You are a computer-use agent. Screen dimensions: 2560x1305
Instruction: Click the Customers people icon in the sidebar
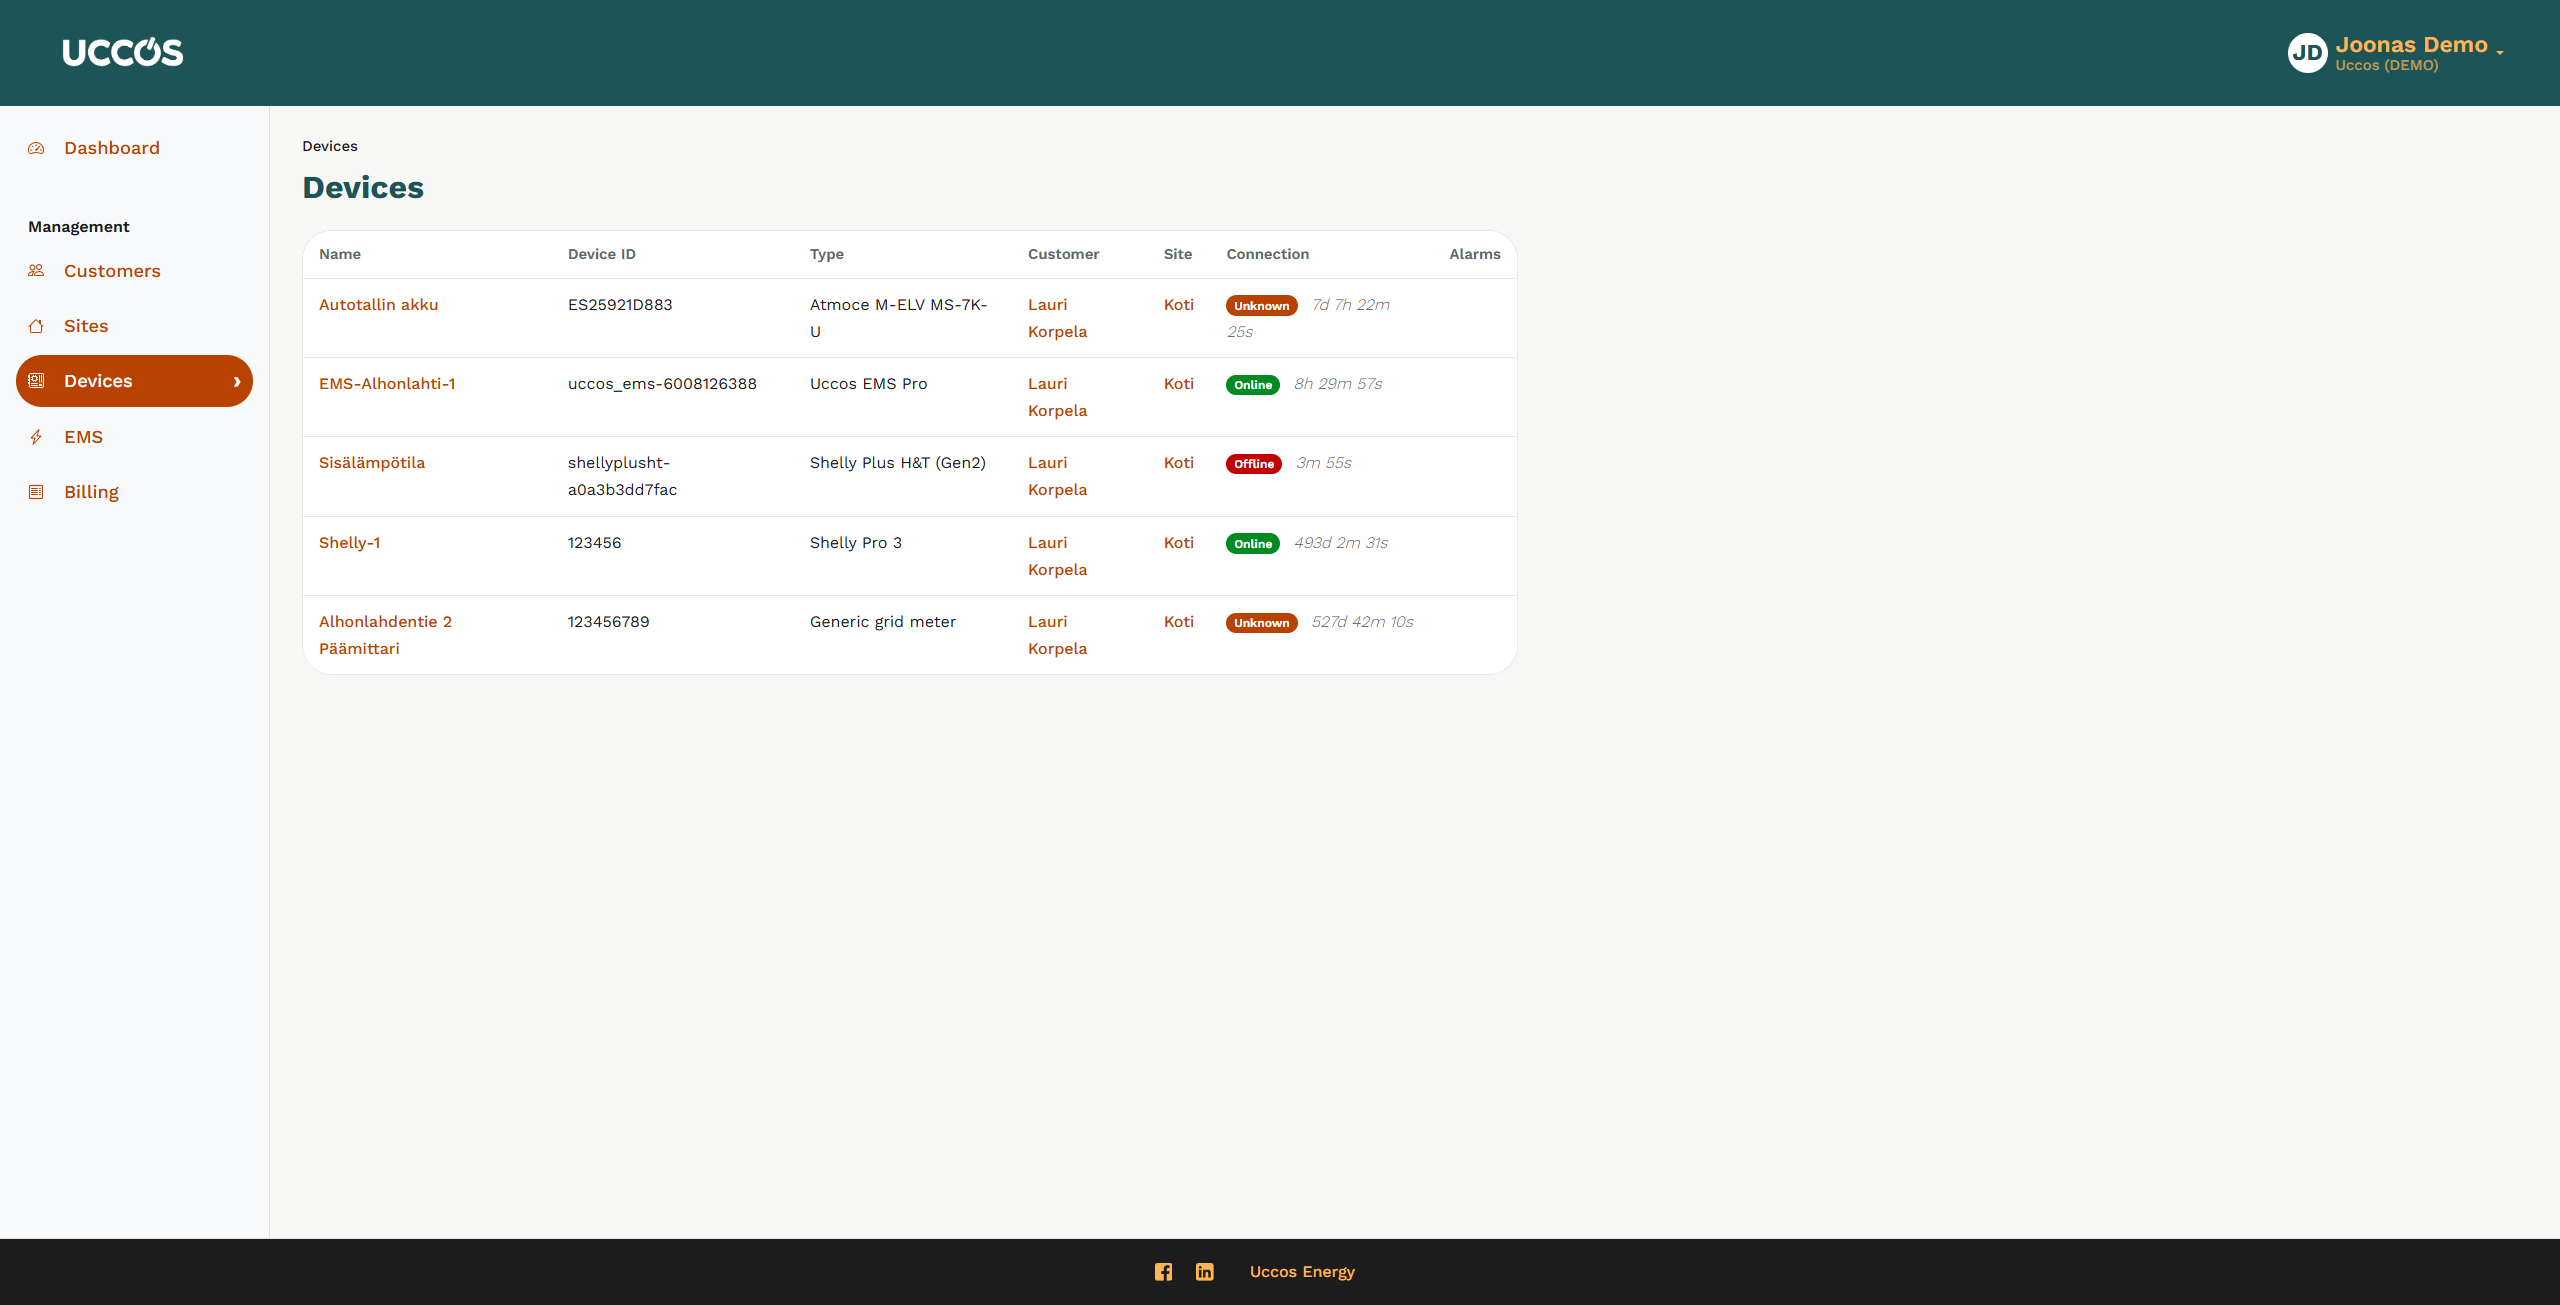coord(36,271)
